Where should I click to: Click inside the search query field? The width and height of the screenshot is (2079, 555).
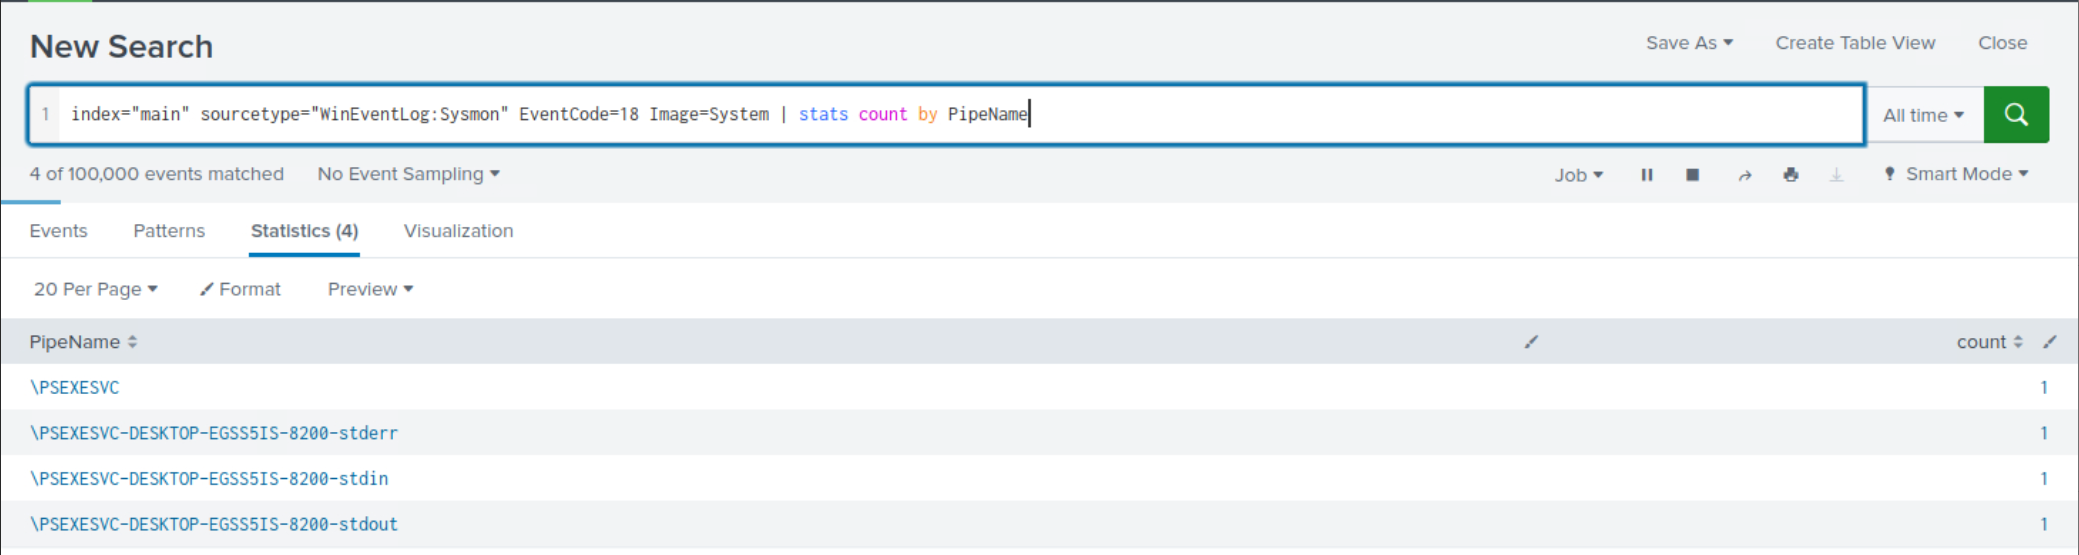tap(1400, 115)
